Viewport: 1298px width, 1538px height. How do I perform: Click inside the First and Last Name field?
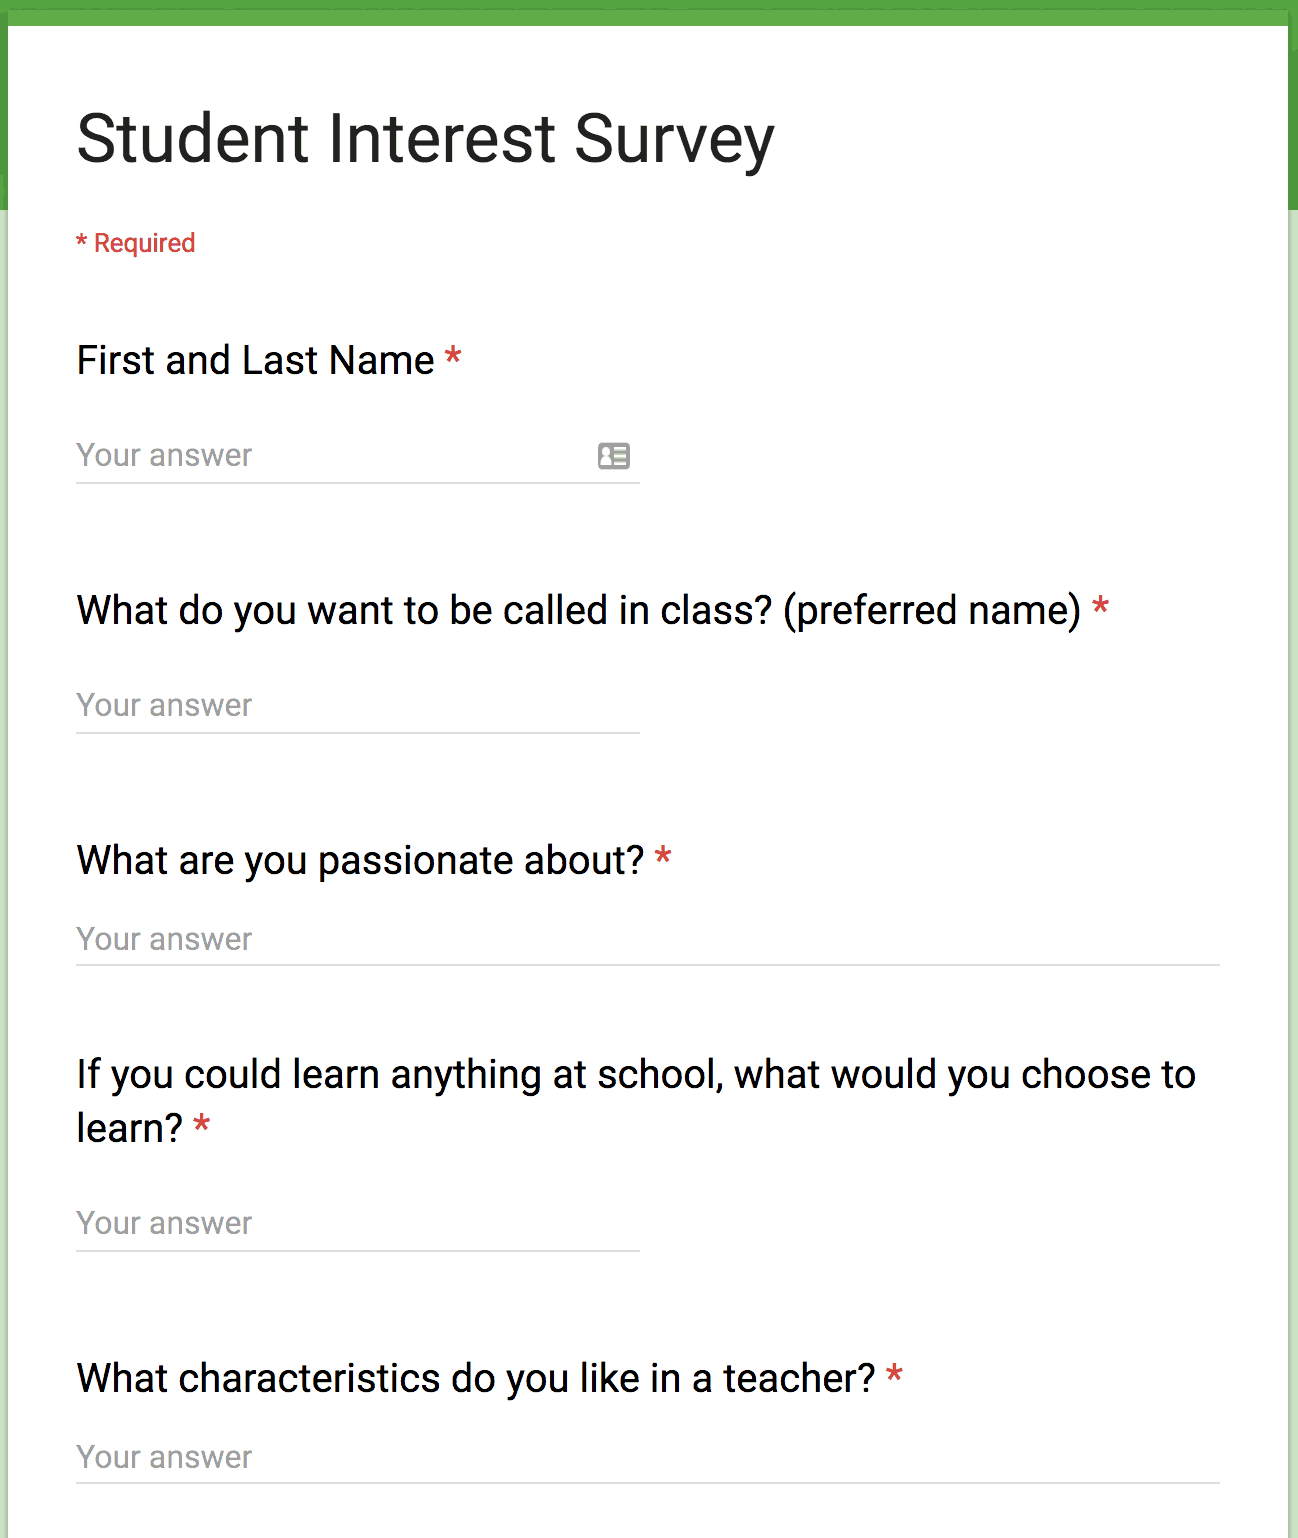300,455
